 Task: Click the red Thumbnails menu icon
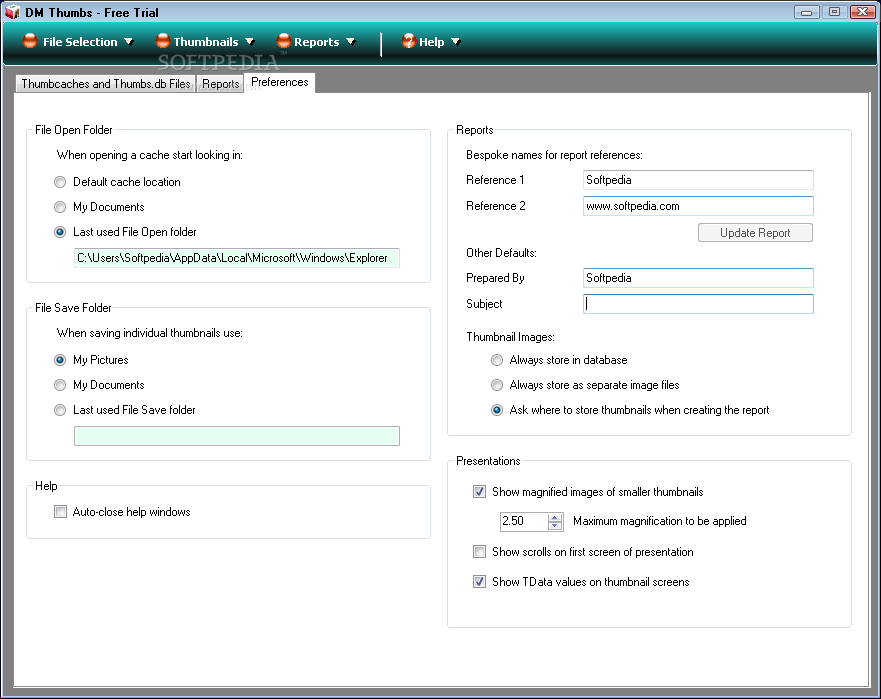pyautogui.click(x=162, y=42)
